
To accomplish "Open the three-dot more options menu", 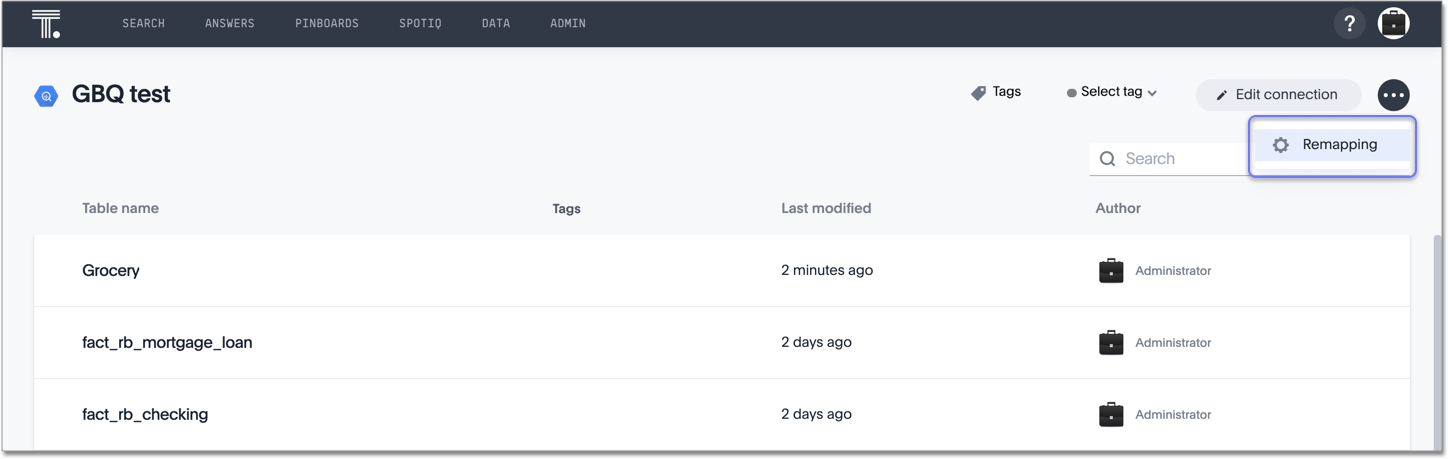I will (x=1393, y=95).
